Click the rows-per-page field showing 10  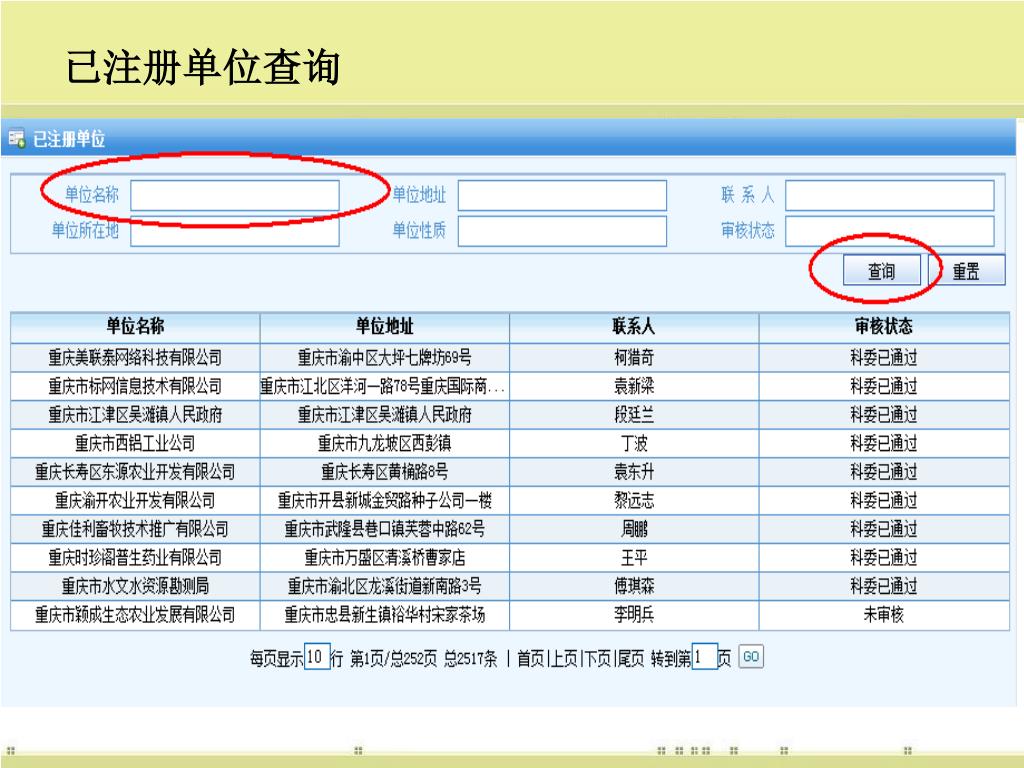point(317,656)
